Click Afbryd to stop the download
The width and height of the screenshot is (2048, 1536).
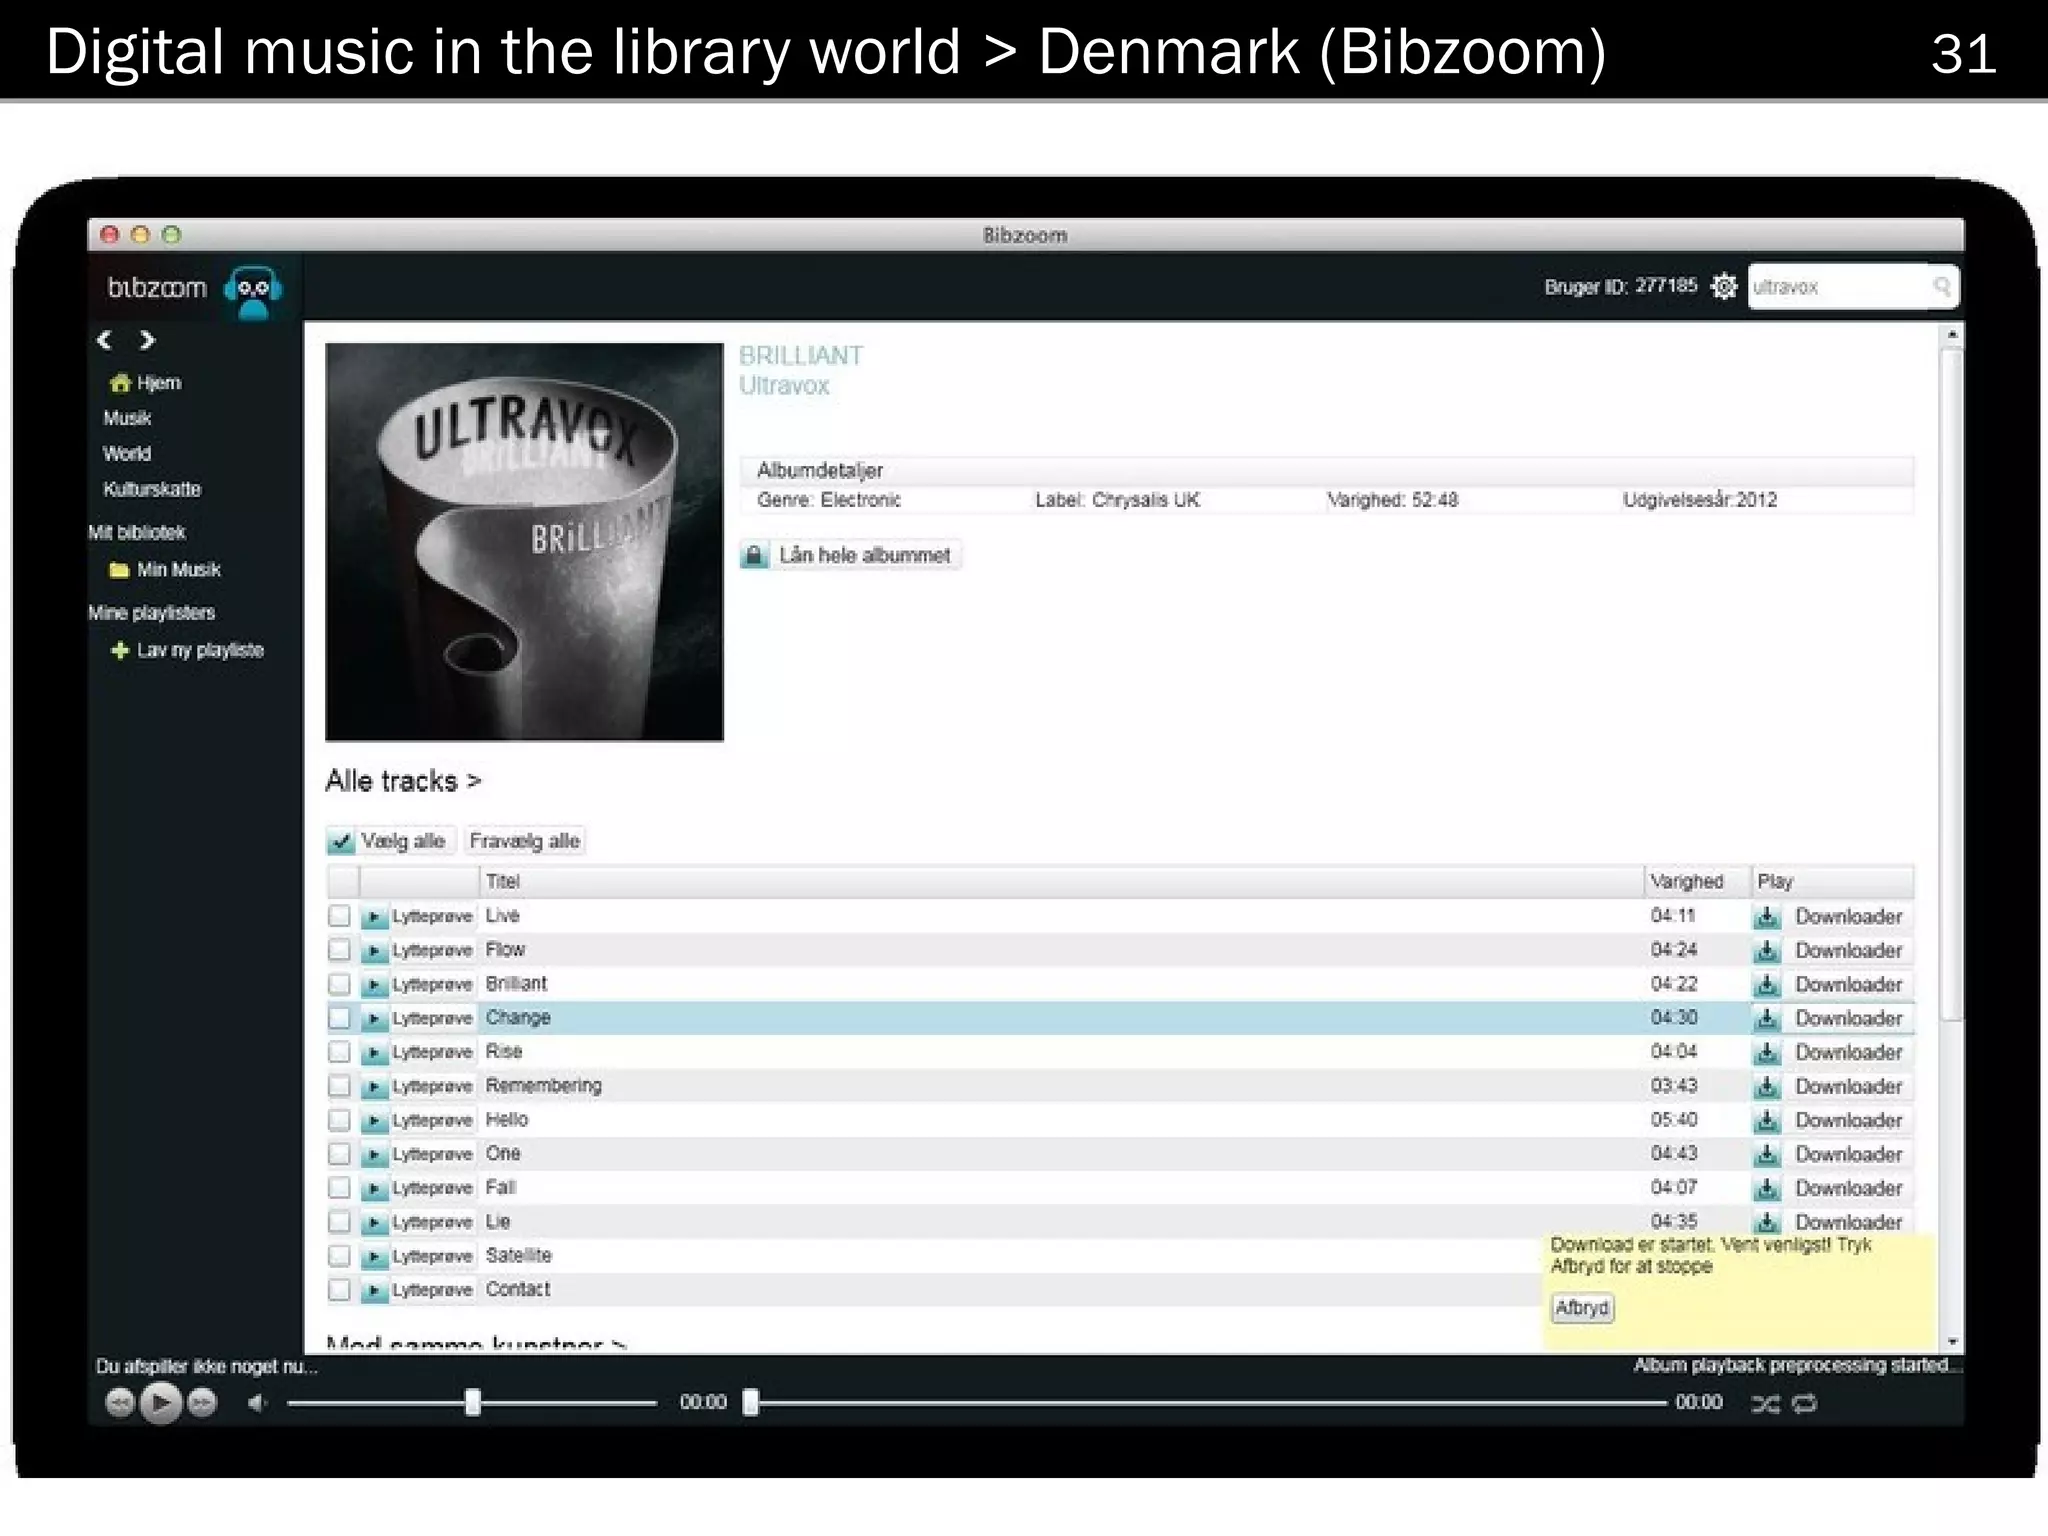(1582, 1308)
